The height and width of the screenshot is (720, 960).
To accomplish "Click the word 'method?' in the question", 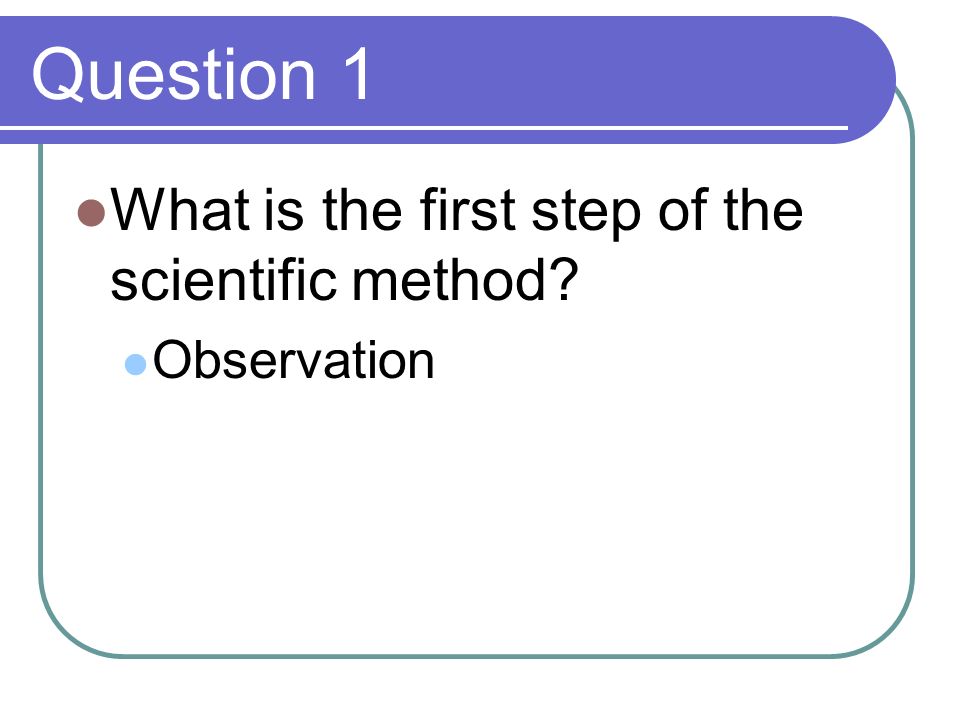I will 465,279.
